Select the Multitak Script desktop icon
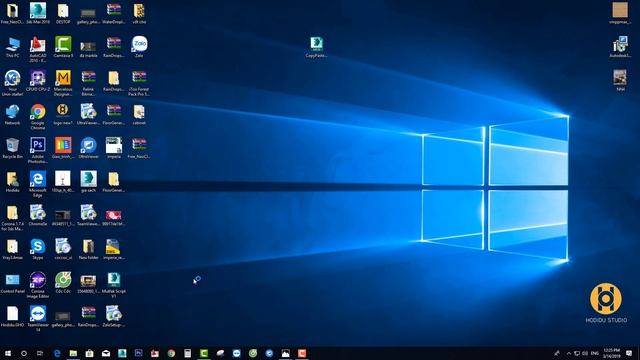 point(114,285)
